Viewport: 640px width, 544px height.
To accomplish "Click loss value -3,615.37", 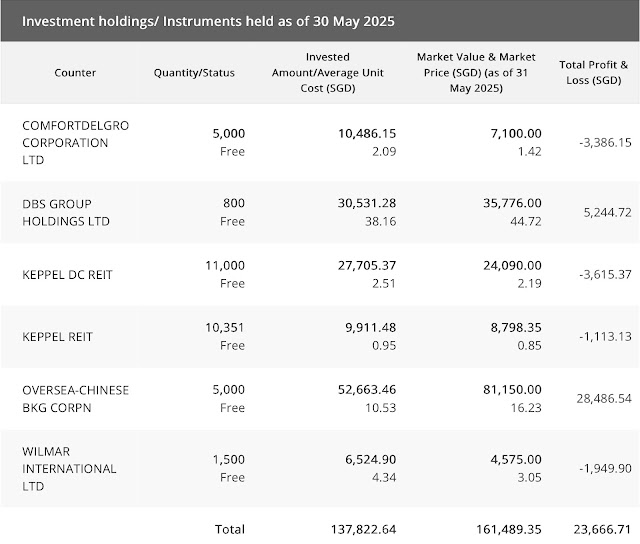I will click(605, 275).
